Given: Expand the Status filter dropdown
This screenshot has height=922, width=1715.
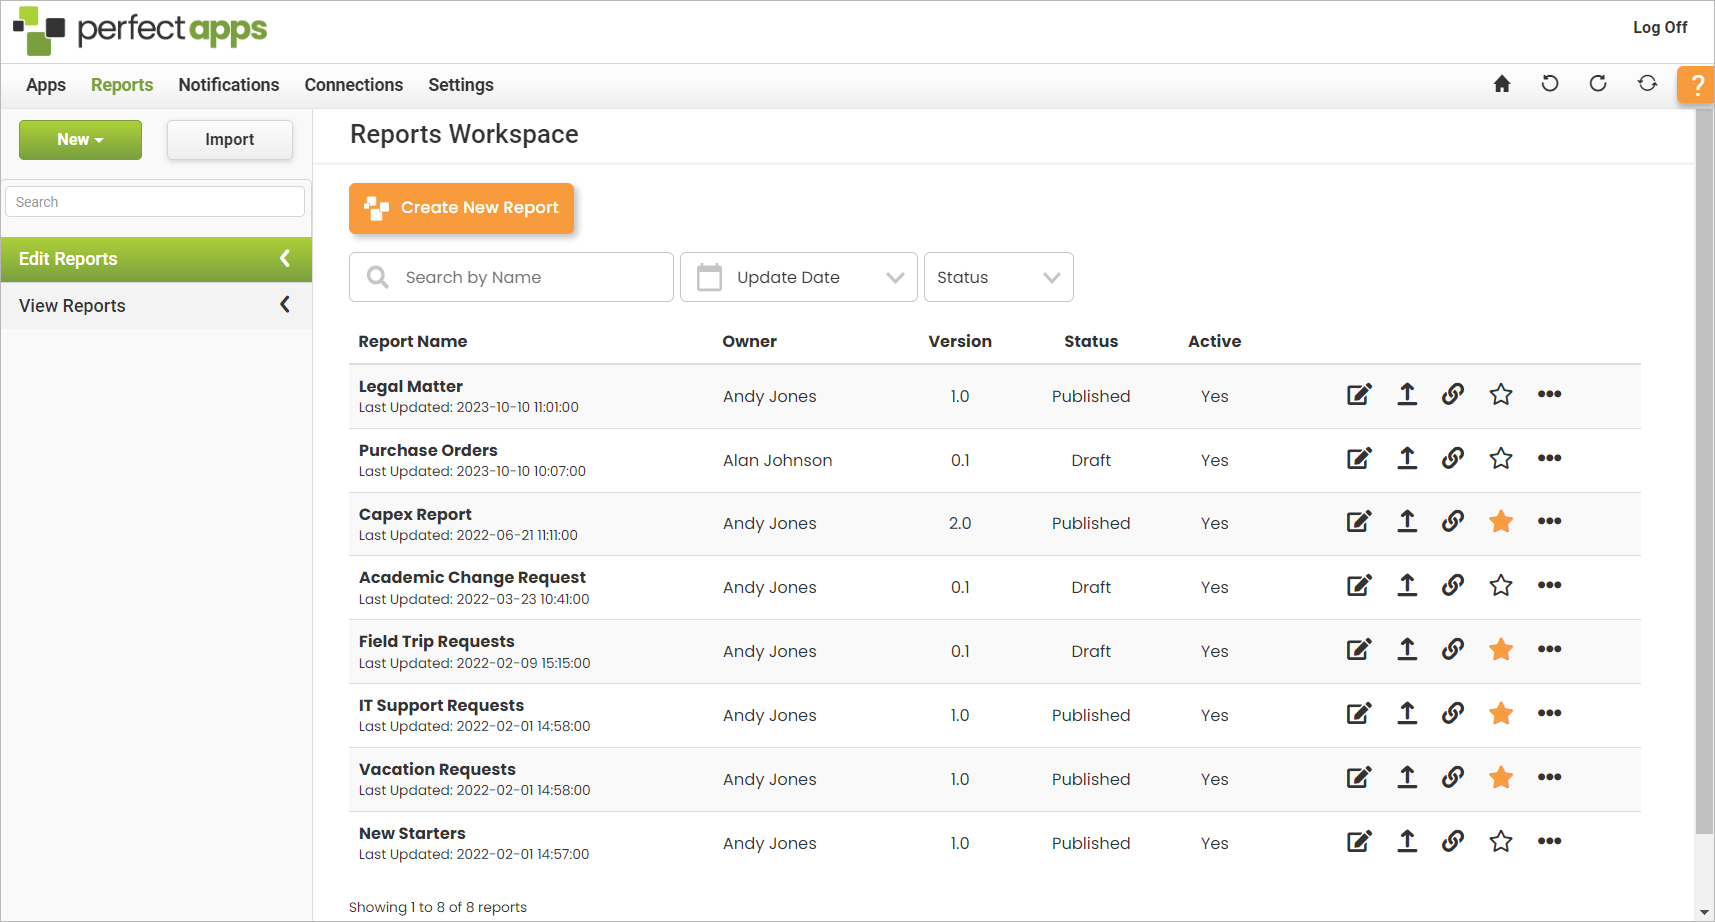Looking at the screenshot, I should coord(998,277).
